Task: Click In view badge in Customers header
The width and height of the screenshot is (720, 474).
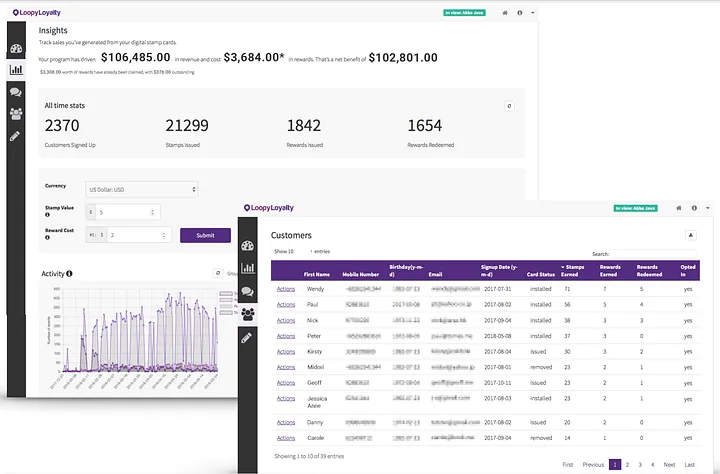Action: coord(636,208)
